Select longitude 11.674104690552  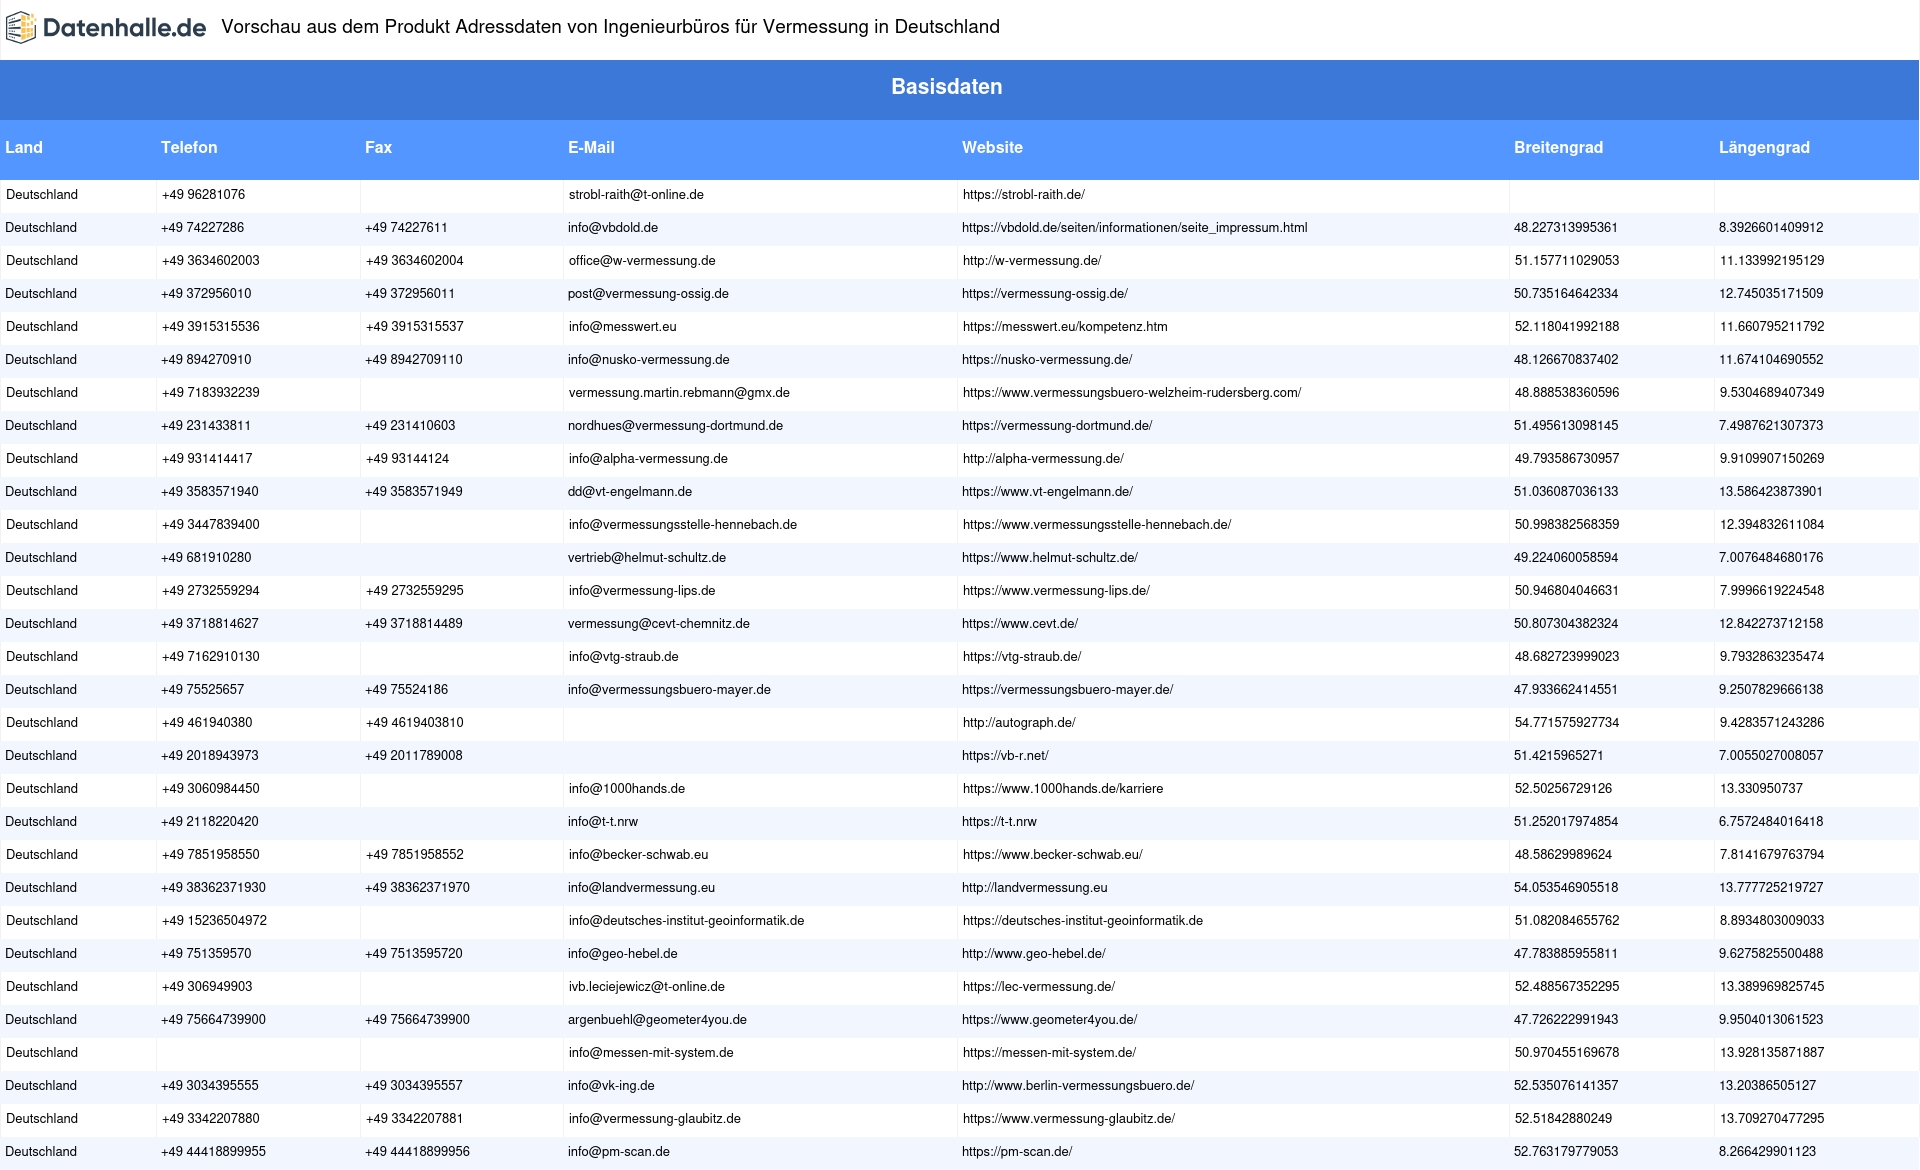point(1771,360)
